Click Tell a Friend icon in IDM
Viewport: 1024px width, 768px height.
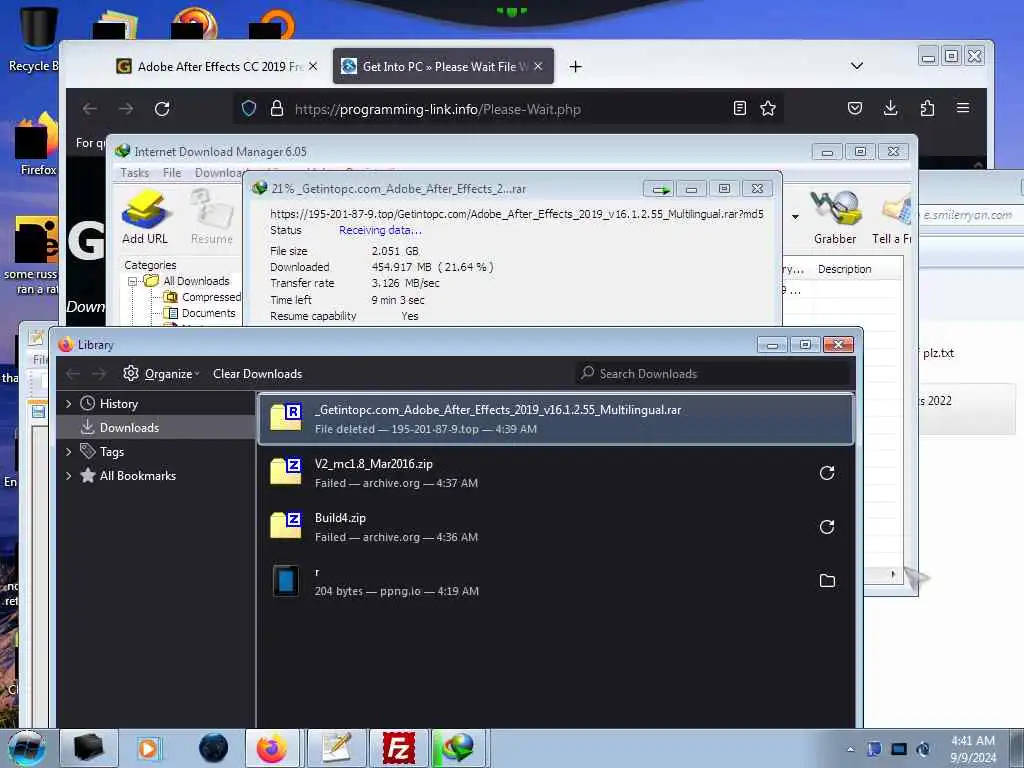[x=892, y=217]
